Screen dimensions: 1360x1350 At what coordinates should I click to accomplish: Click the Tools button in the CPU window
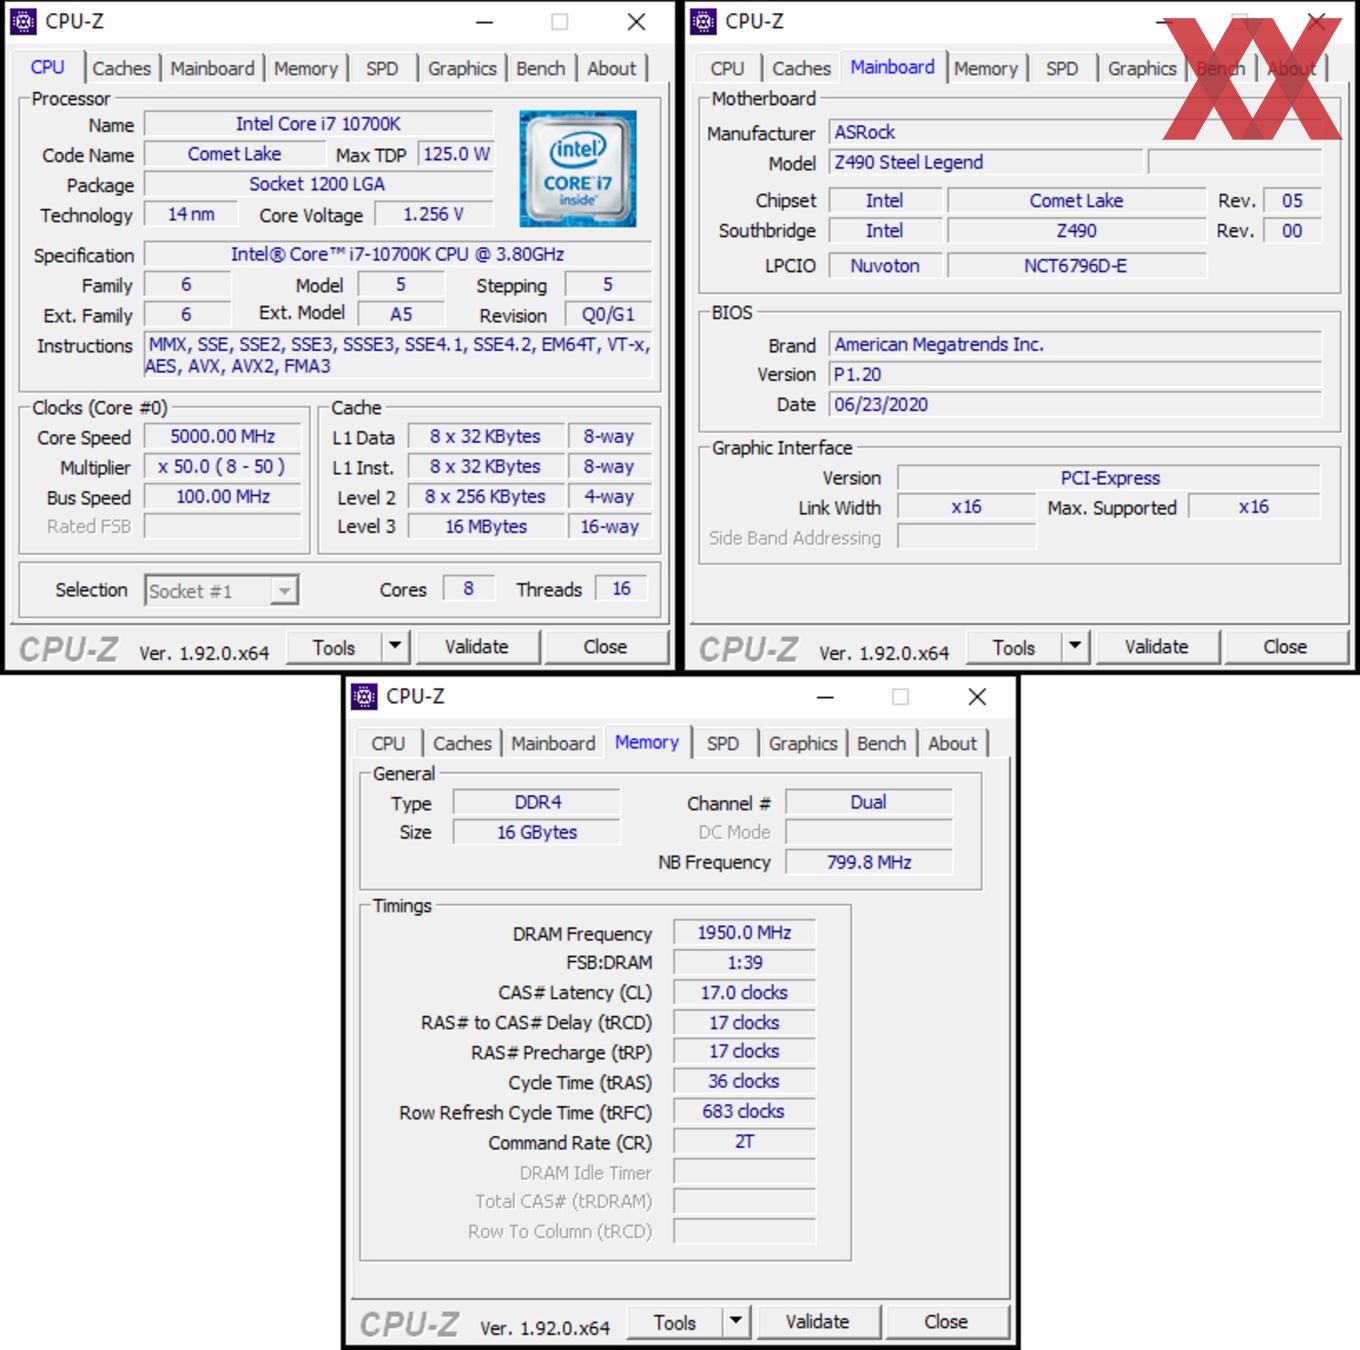tap(334, 647)
